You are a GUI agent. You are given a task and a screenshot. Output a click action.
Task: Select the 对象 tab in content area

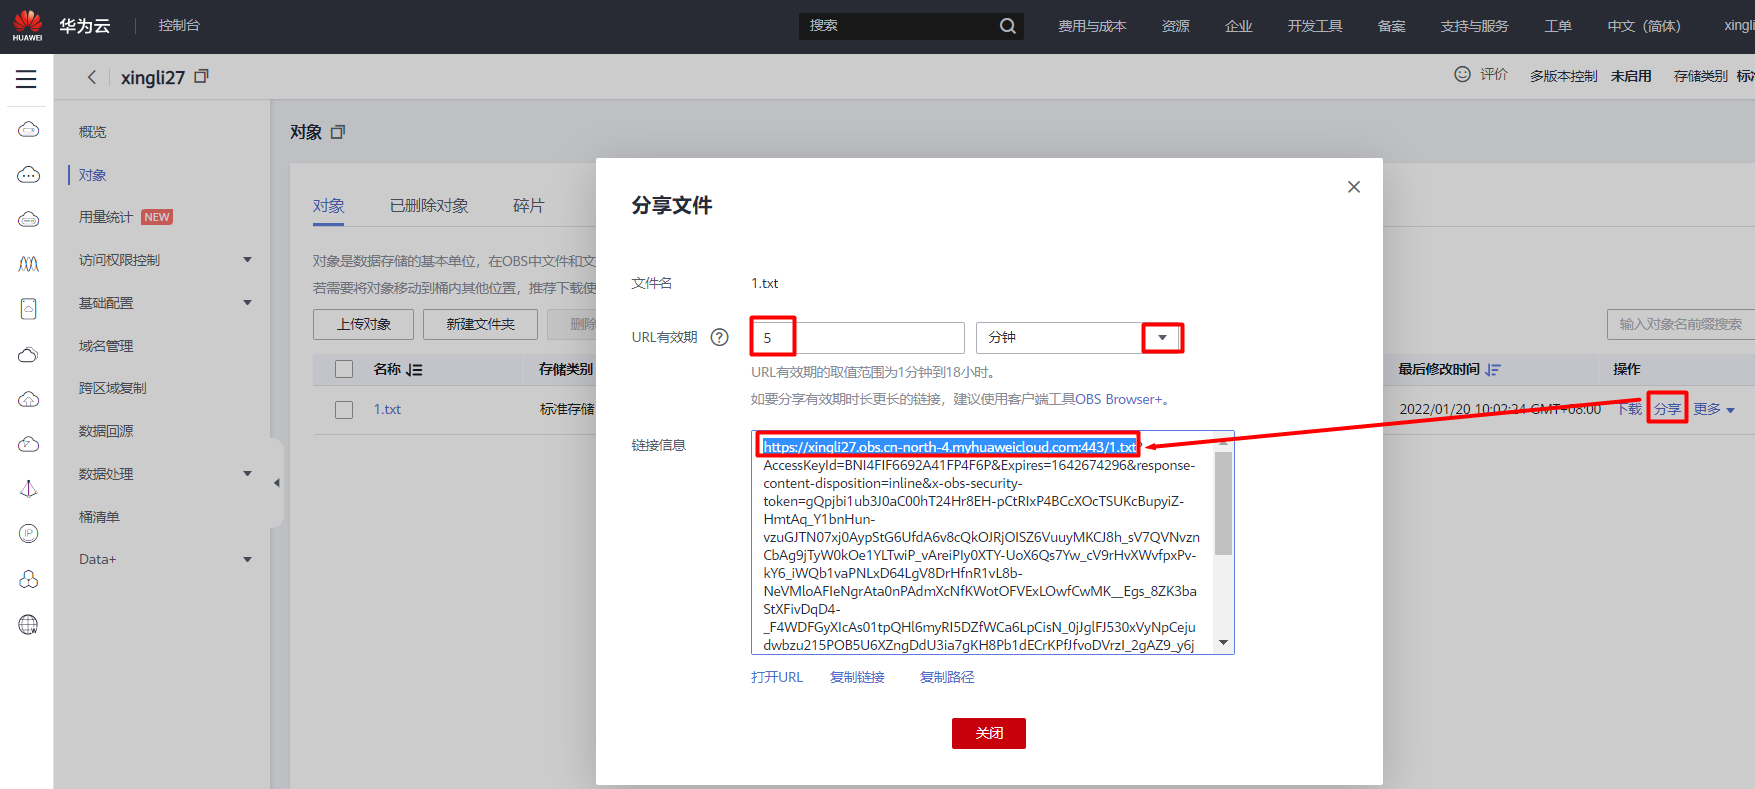tap(329, 205)
